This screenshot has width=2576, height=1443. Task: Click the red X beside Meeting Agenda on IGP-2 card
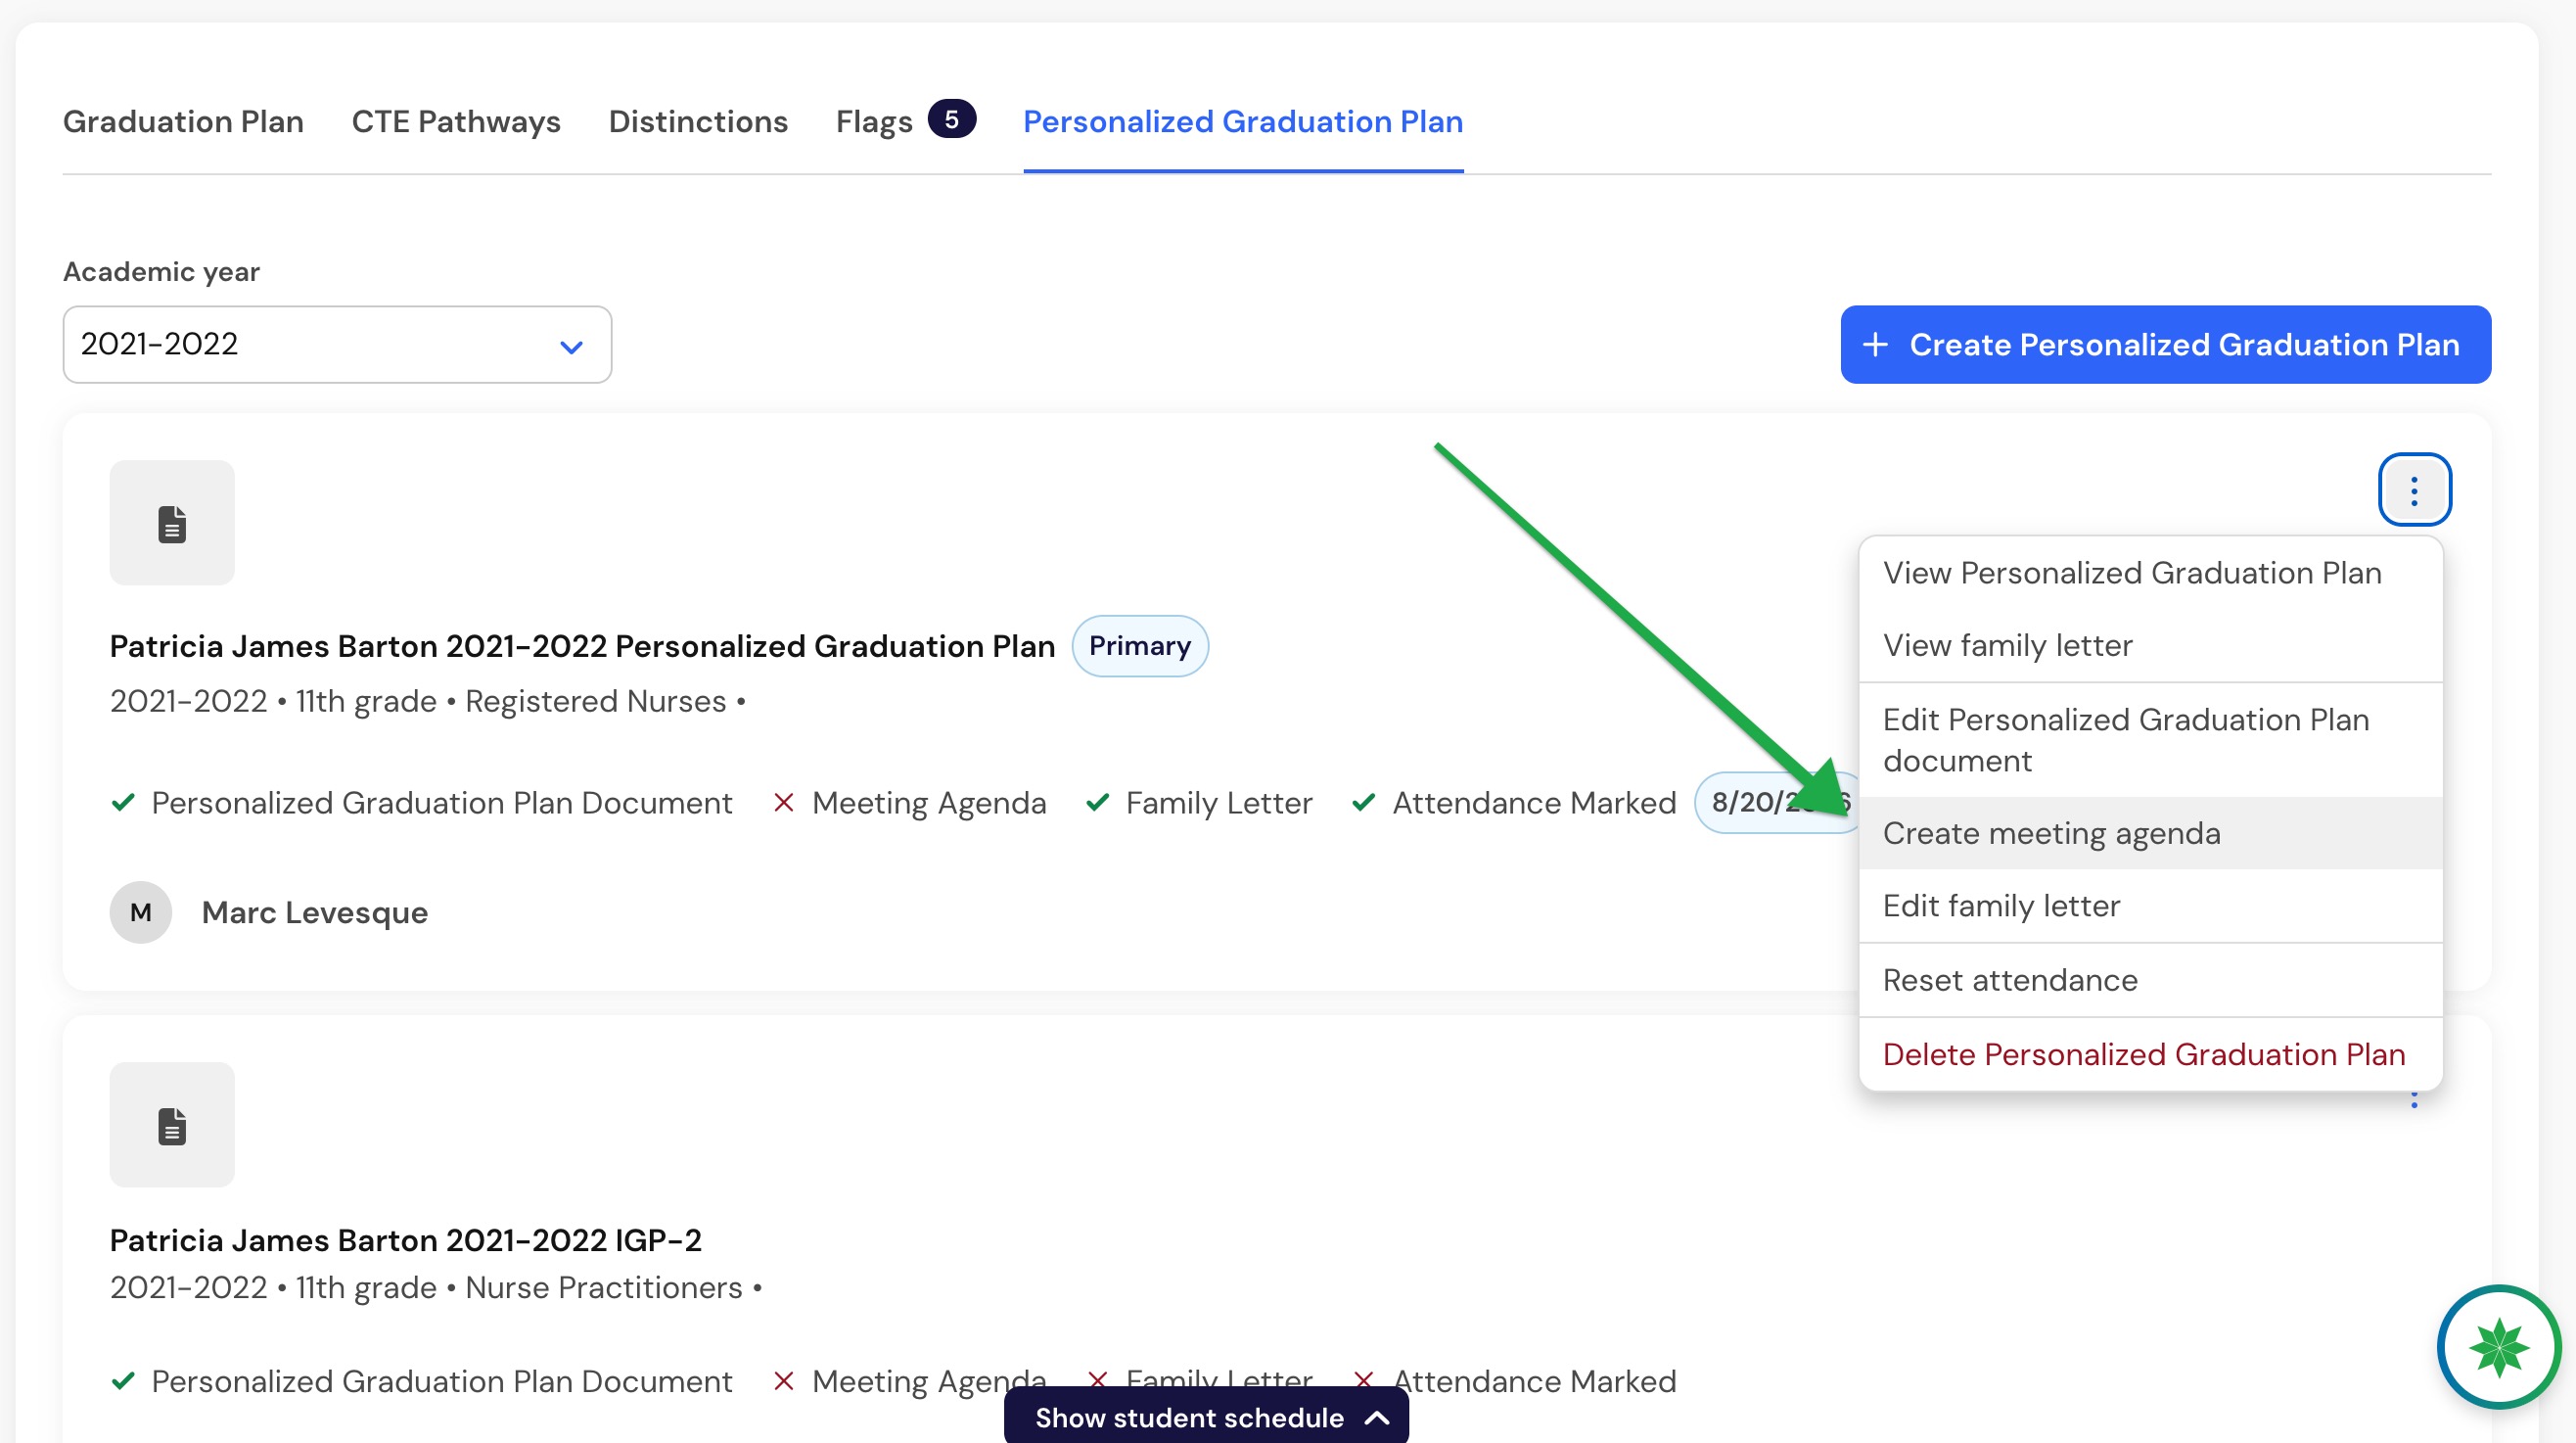[x=784, y=1381]
